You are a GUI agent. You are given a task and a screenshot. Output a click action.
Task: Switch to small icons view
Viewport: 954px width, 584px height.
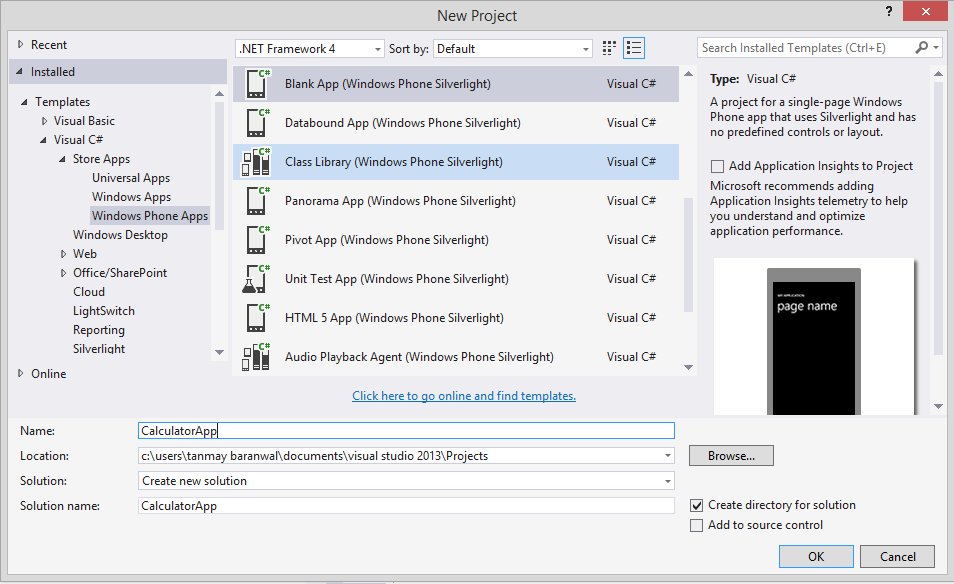[x=609, y=48]
